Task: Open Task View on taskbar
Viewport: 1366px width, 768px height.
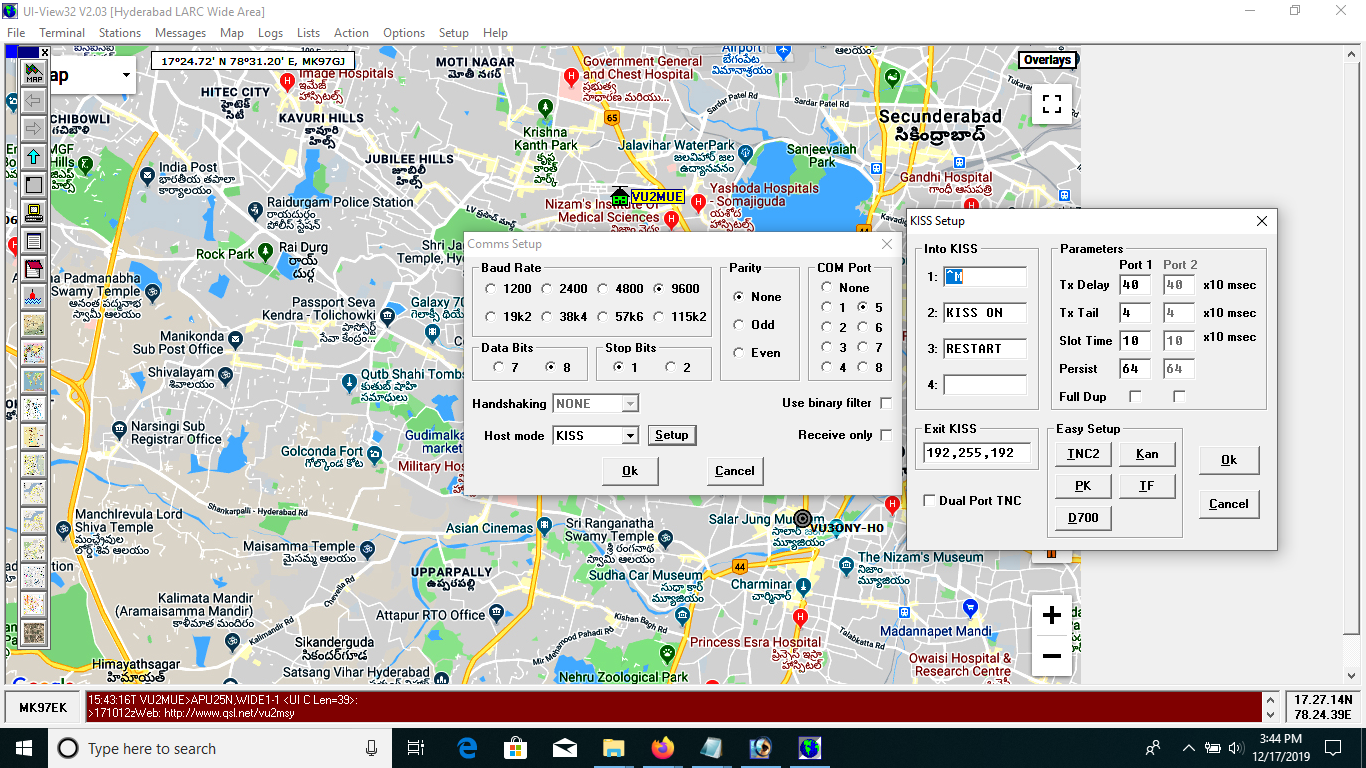Action: tap(416, 748)
